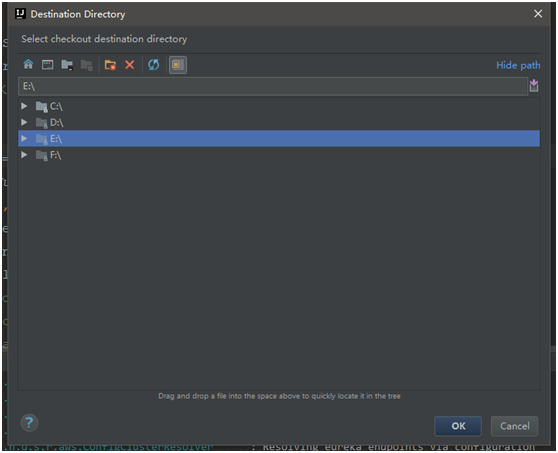Refresh the directory tree
Screen dimensions: 558x453
pos(153,65)
